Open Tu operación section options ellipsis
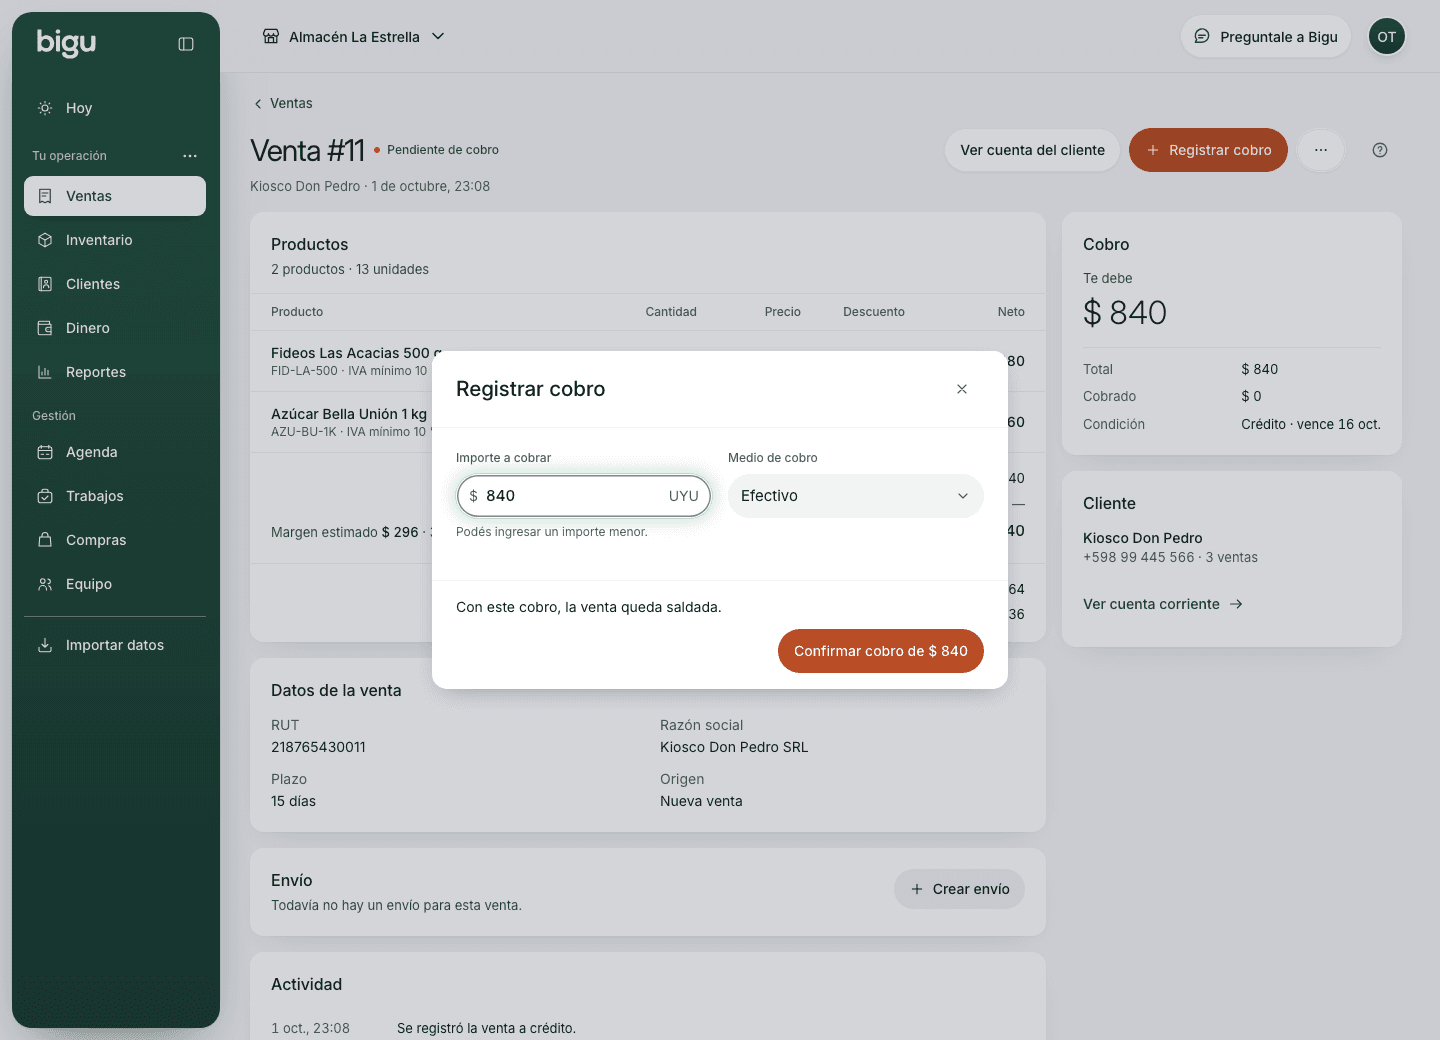Viewport: 1440px width, 1040px height. point(190,156)
